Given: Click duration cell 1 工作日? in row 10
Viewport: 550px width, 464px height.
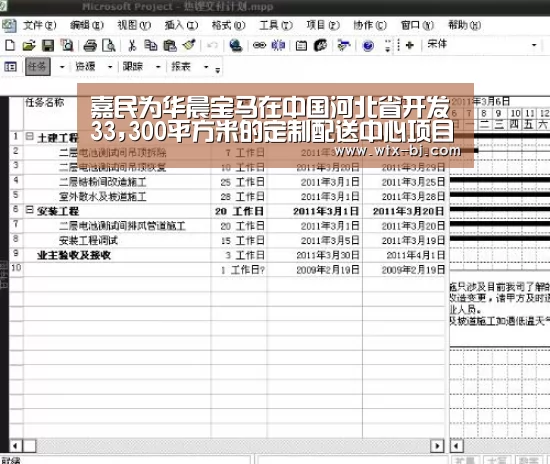Looking at the screenshot, I should pos(243,270).
